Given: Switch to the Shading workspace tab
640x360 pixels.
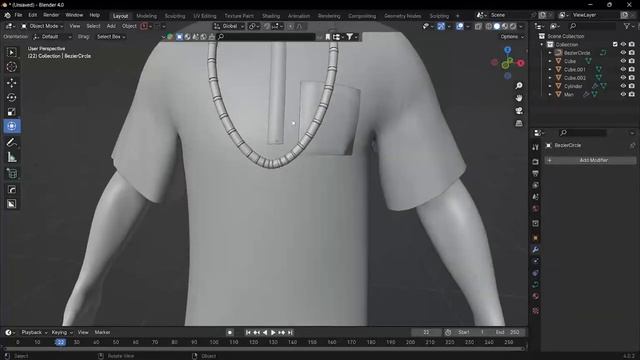Looking at the screenshot, I should pyautogui.click(x=271, y=16).
